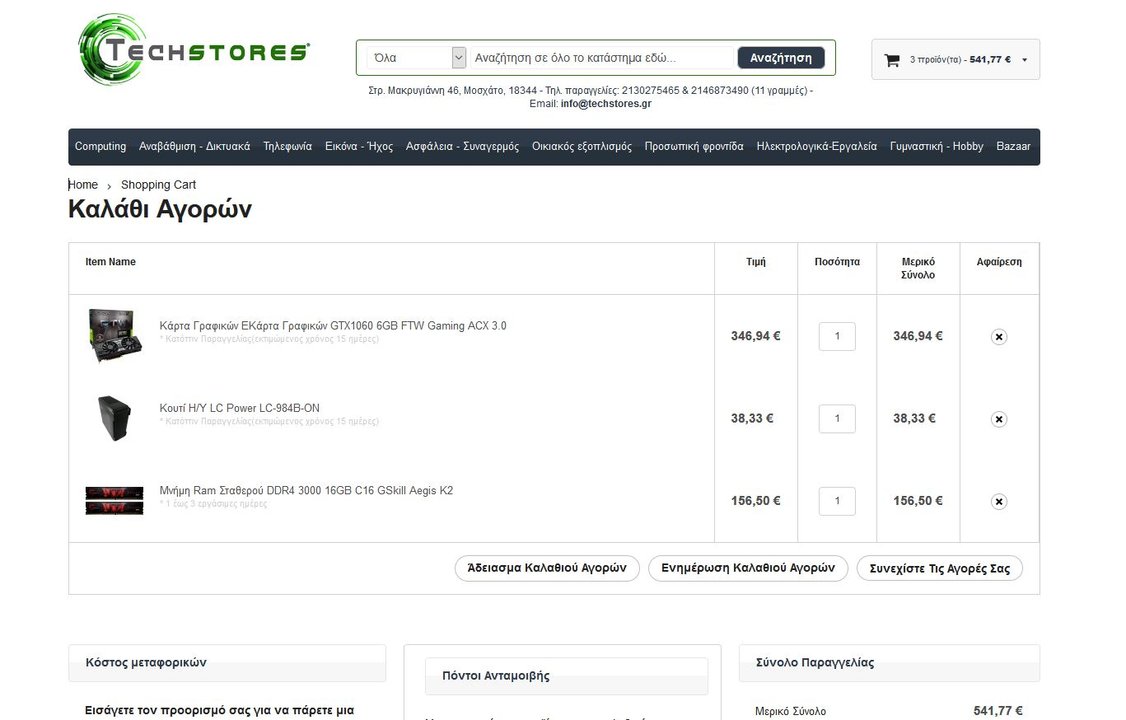This screenshot has height=720, width=1126.
Task: Open the Εικόνα - Ήχος menu
Action: click(359, 146)
